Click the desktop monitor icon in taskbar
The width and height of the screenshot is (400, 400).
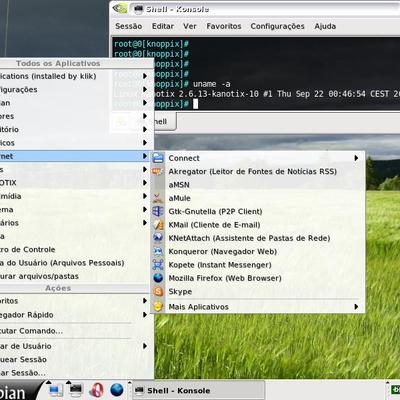(56, 390)
